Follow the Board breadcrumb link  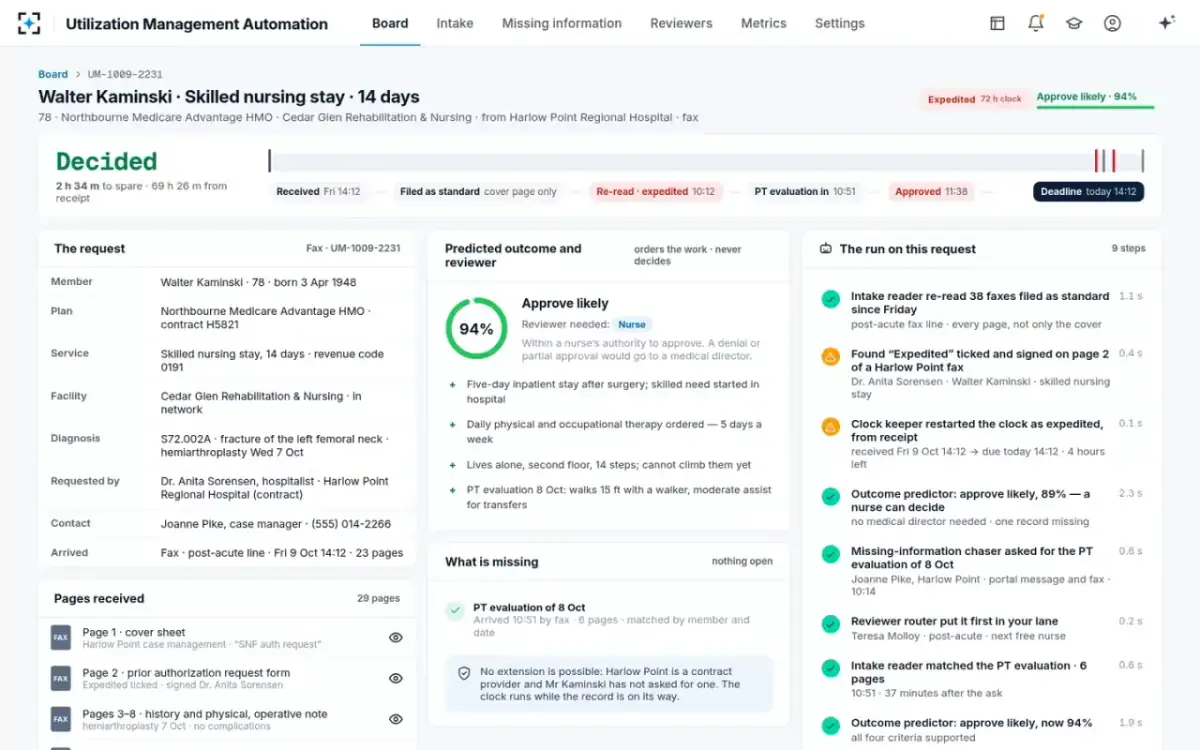click(x=53, y=74)
